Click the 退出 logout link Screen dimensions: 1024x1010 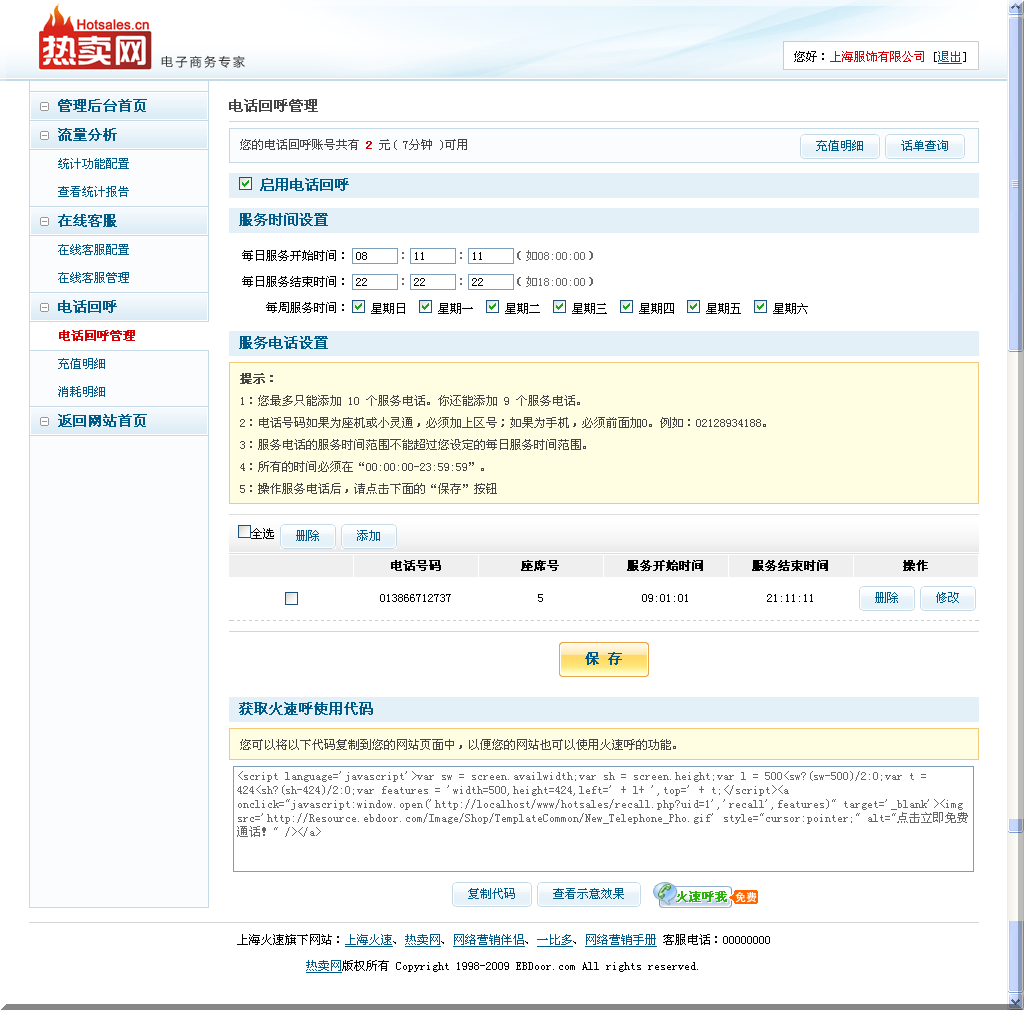pos(949,57)
